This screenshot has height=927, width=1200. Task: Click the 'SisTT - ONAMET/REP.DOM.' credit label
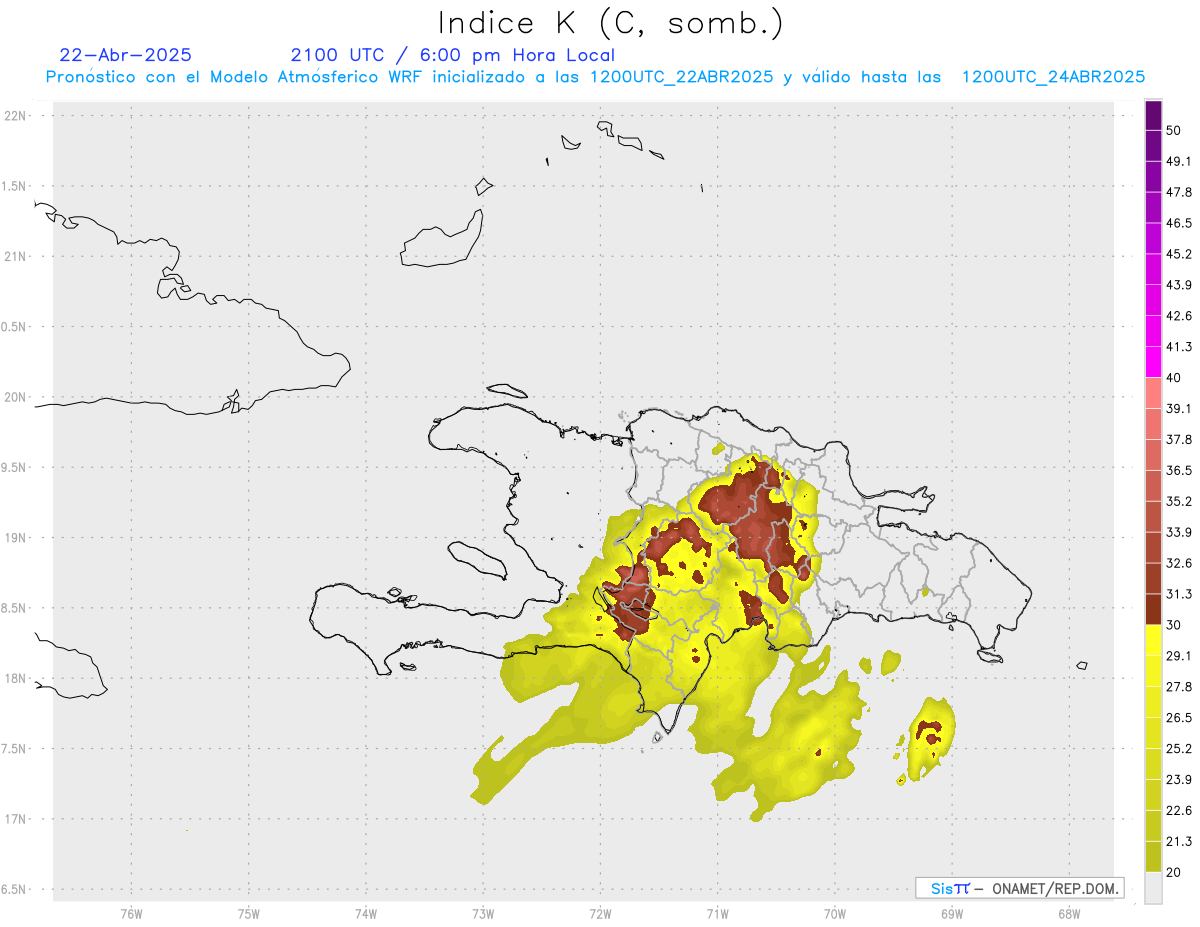1019,888
